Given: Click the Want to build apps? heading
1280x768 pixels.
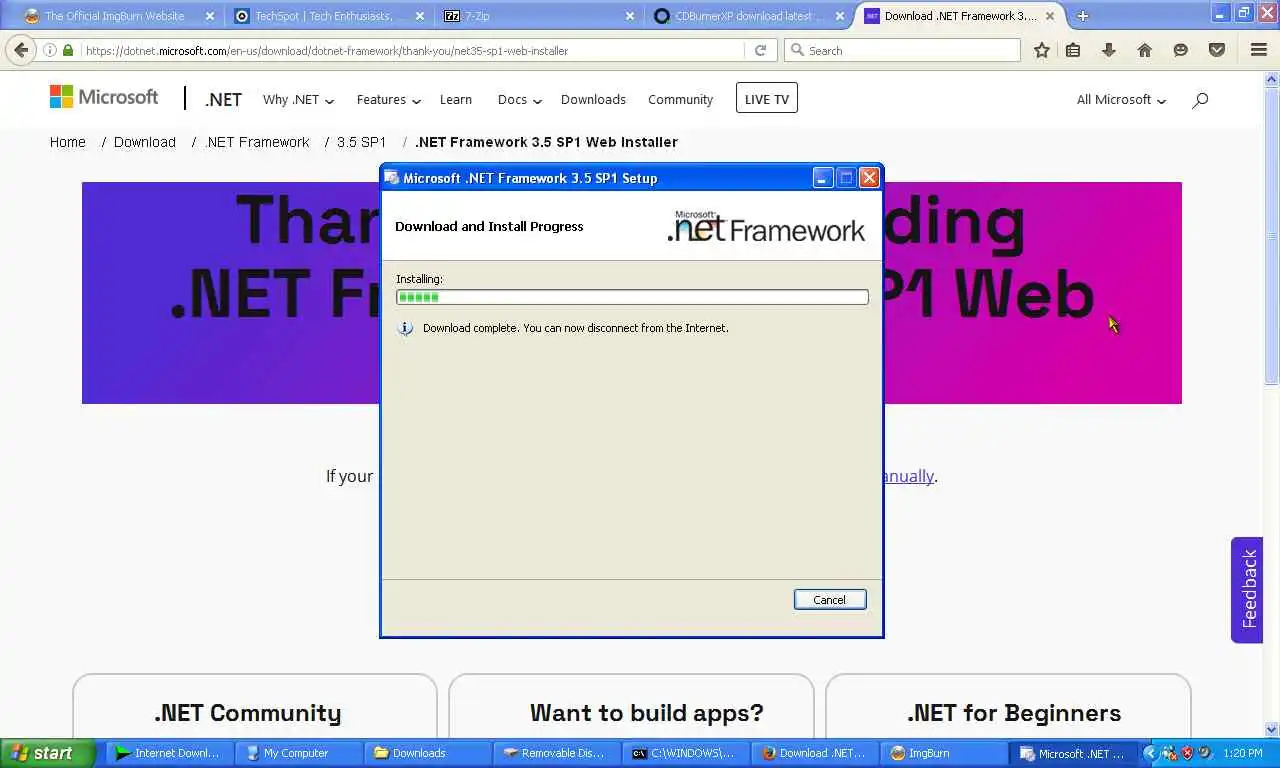Looking at the screenshot, I should [x=646, y=713].
